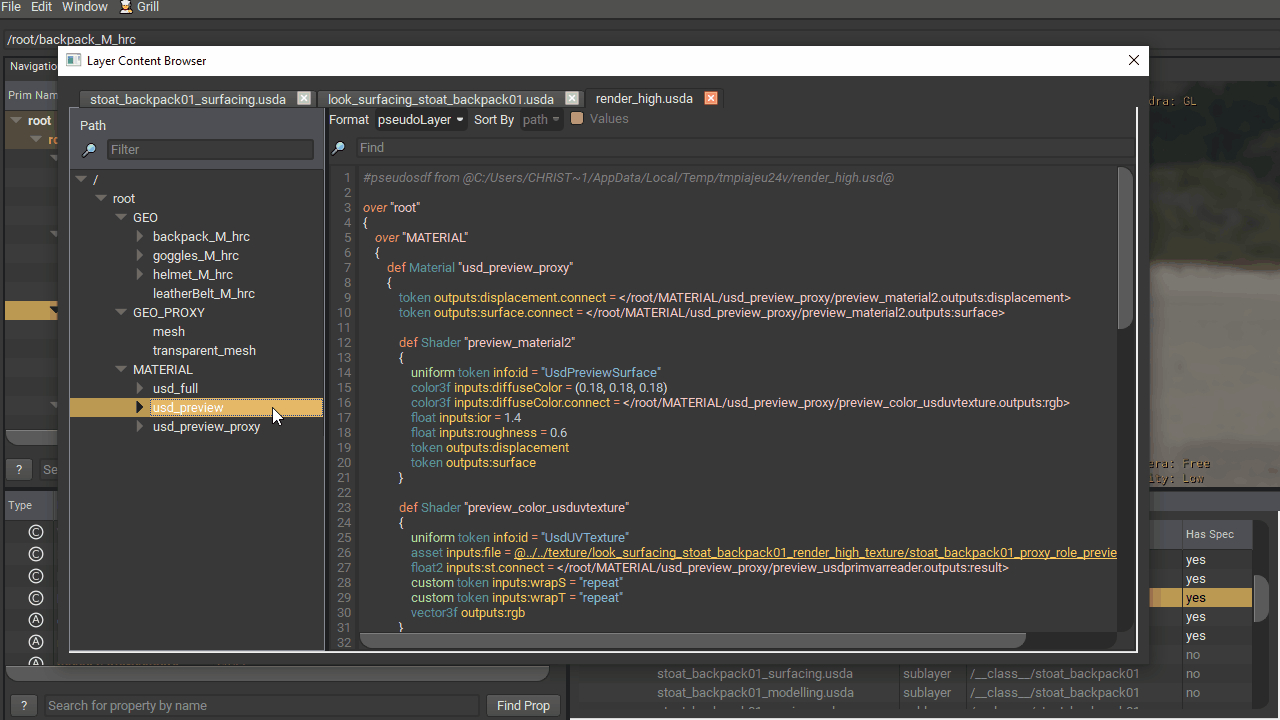Image resolution: width=1280 pixels, height=720 pixels.
Task: Select helmet_M_hrc tree item
Action: coord(192,275)
